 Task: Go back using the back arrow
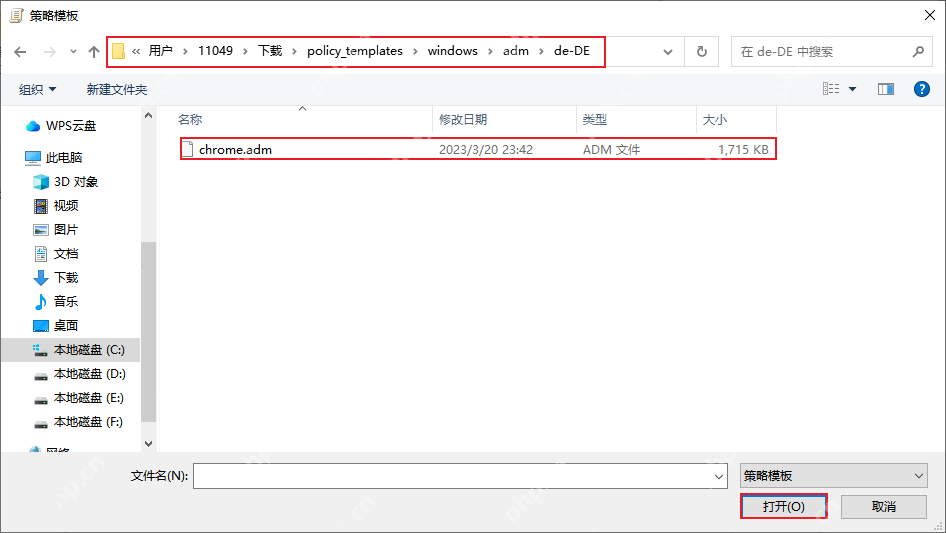tap(20, 52)
